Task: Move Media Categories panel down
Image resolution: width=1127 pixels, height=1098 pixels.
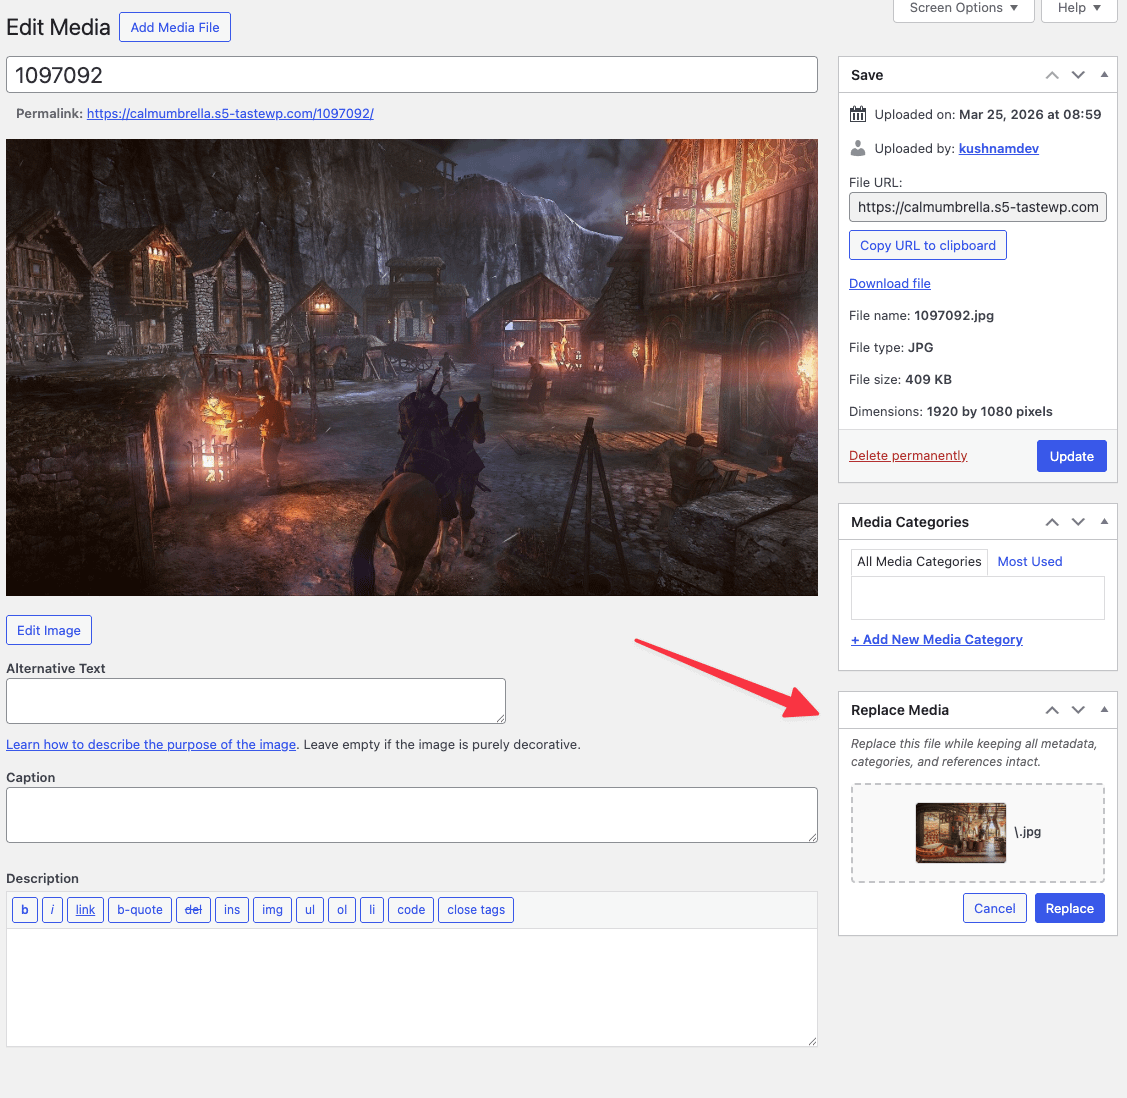Action: click(1078, 522)
